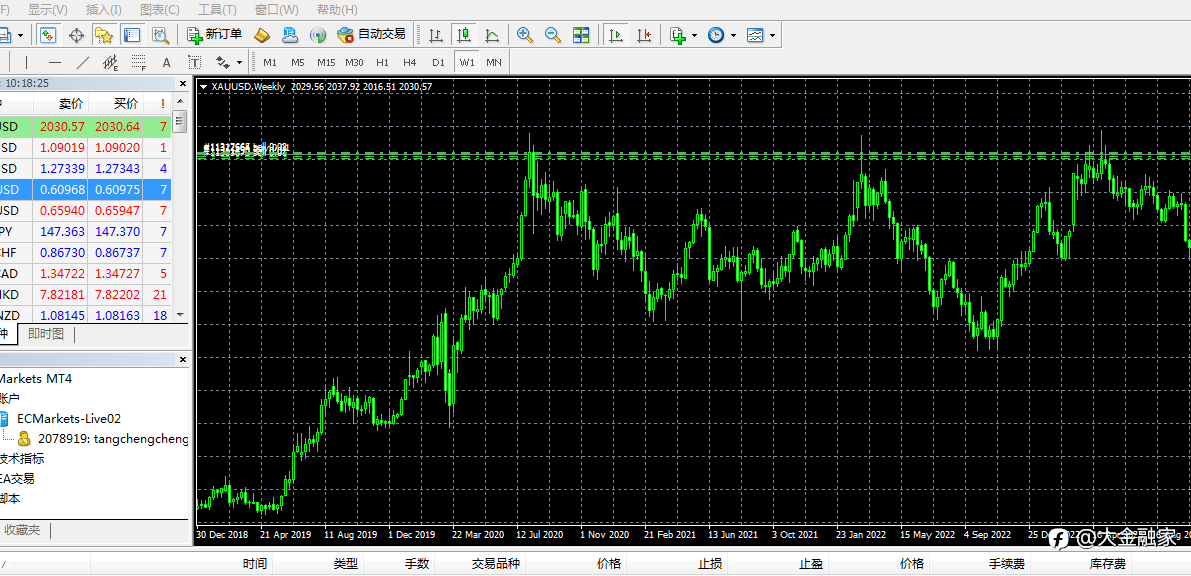
Task: Click the 买价 column header
Action: coord(125,104)
